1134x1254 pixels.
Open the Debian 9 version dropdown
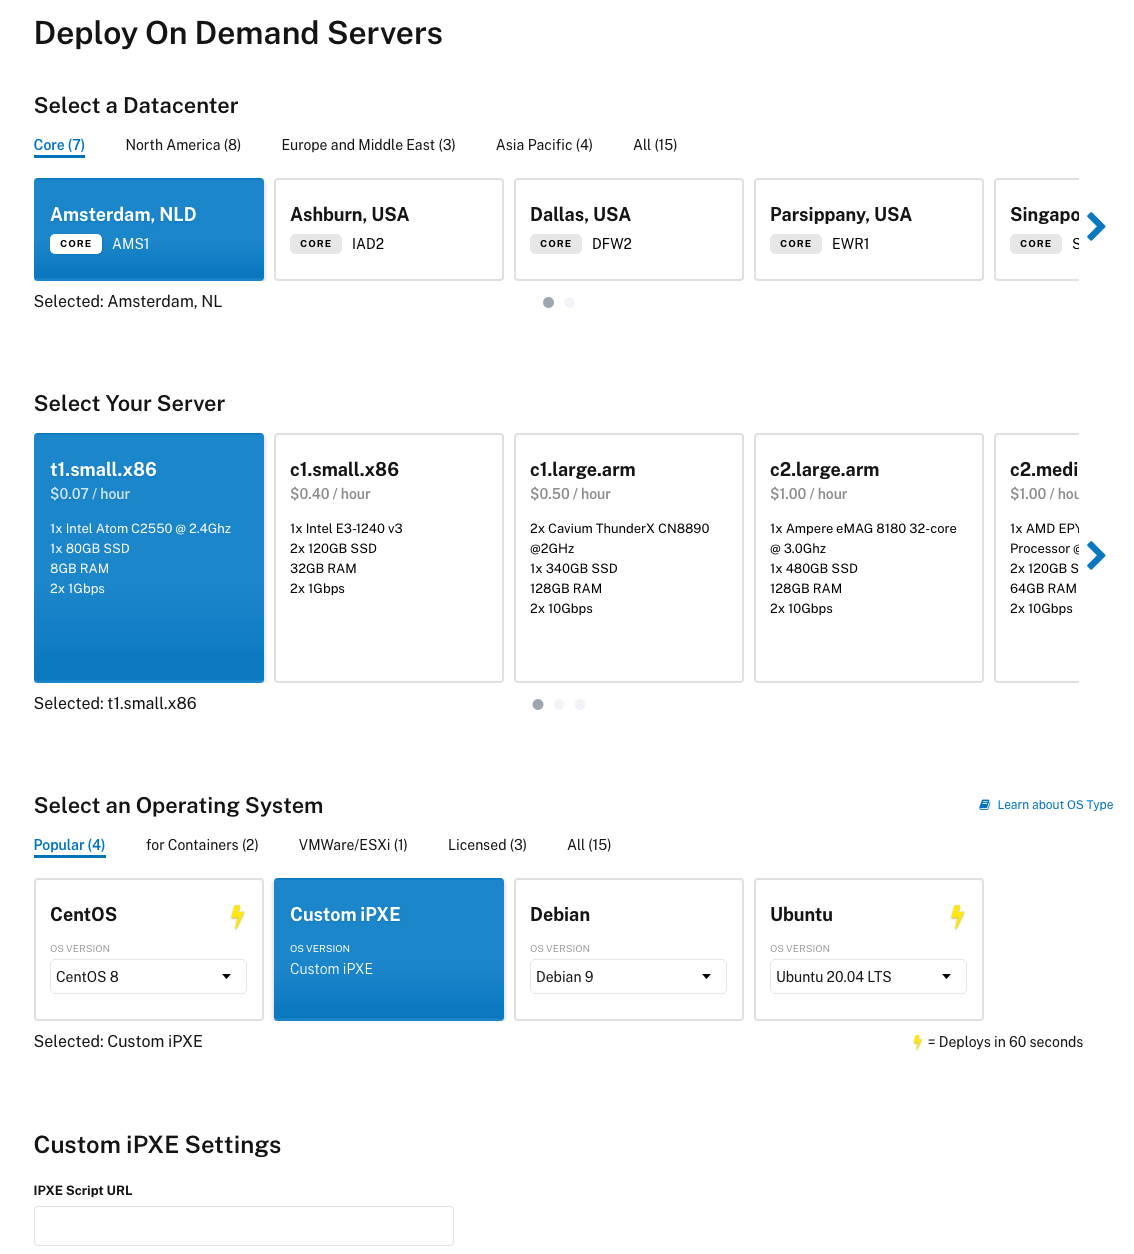pyautogui.click(x=628, y=977)
